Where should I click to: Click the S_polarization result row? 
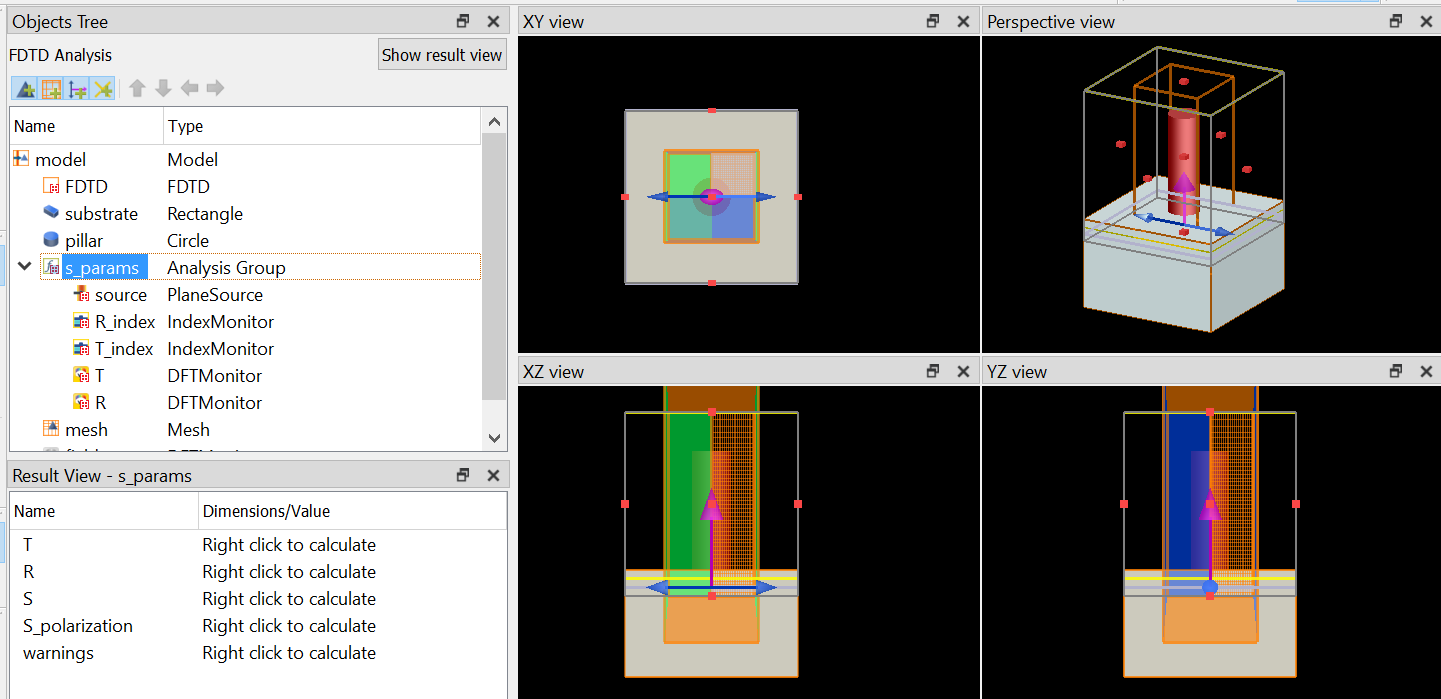[x=258, y=626]
